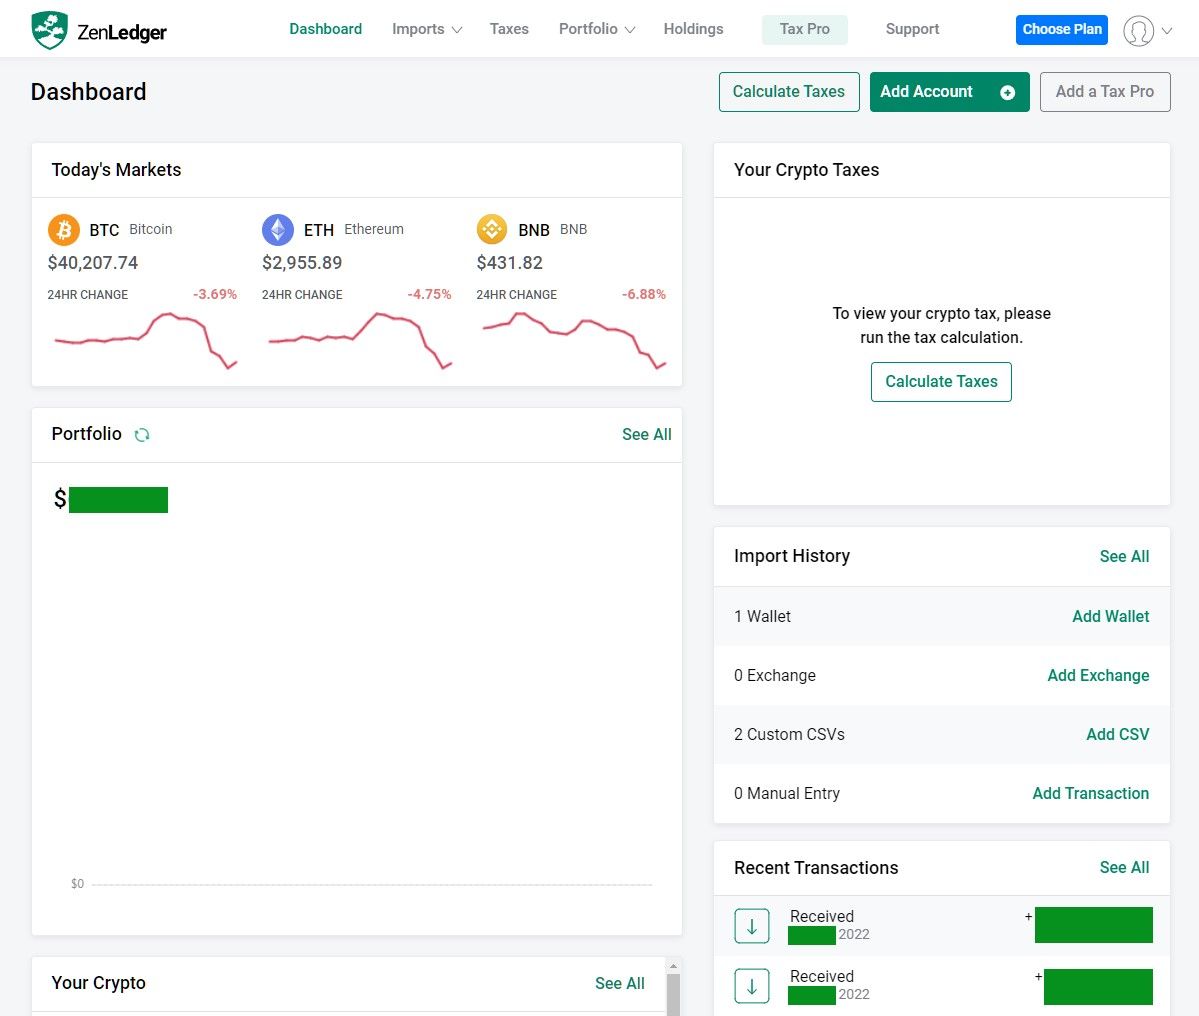Click the Bitcoin BTC coin icon

[x=63, y=229]
